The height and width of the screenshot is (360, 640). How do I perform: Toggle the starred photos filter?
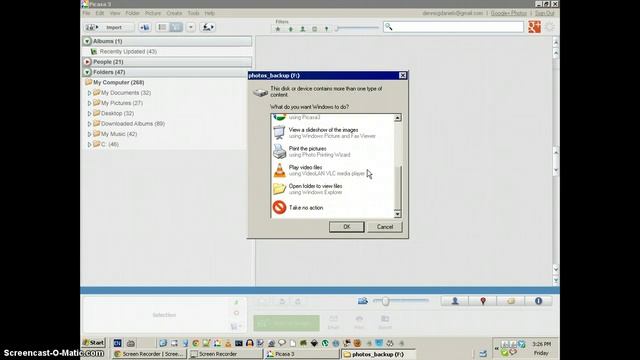click(x=278, y=29)
